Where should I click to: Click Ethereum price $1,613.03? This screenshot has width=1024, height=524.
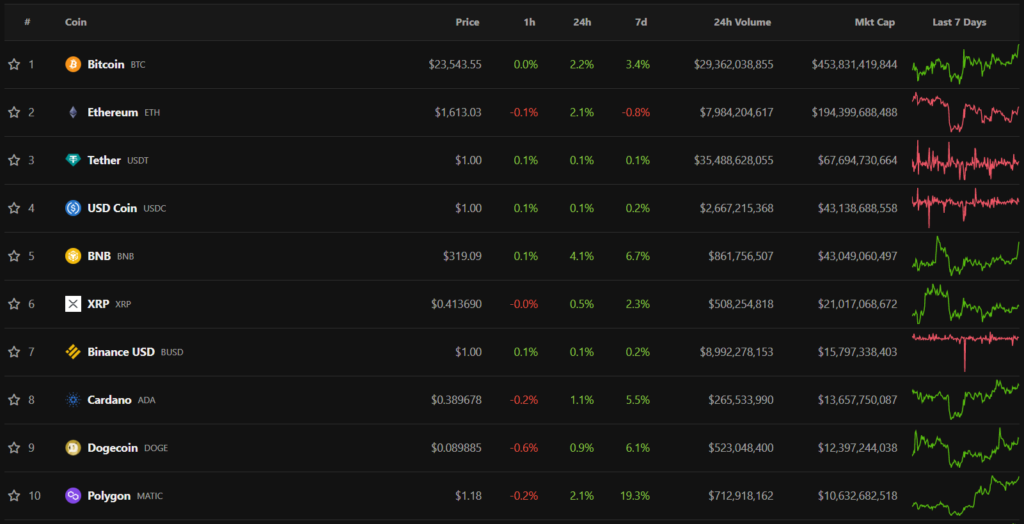point(458,112)
